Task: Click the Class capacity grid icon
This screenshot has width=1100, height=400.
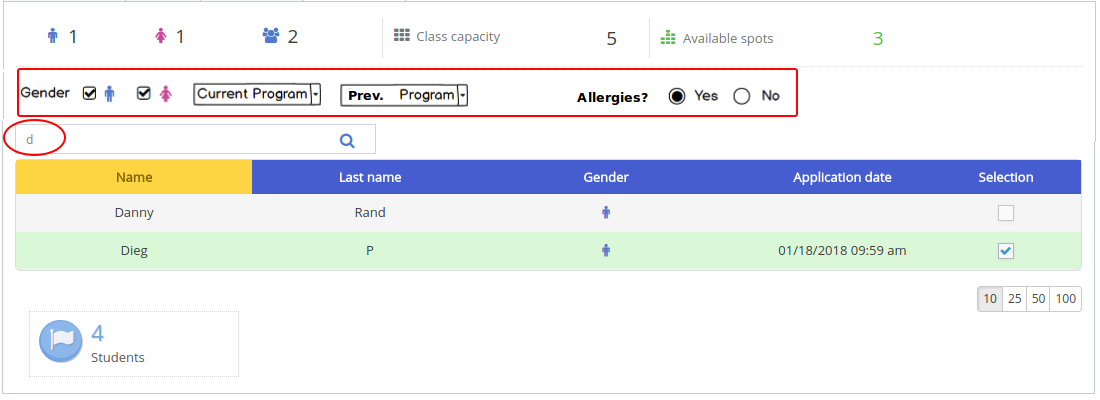Action: (x=401, y=36)
